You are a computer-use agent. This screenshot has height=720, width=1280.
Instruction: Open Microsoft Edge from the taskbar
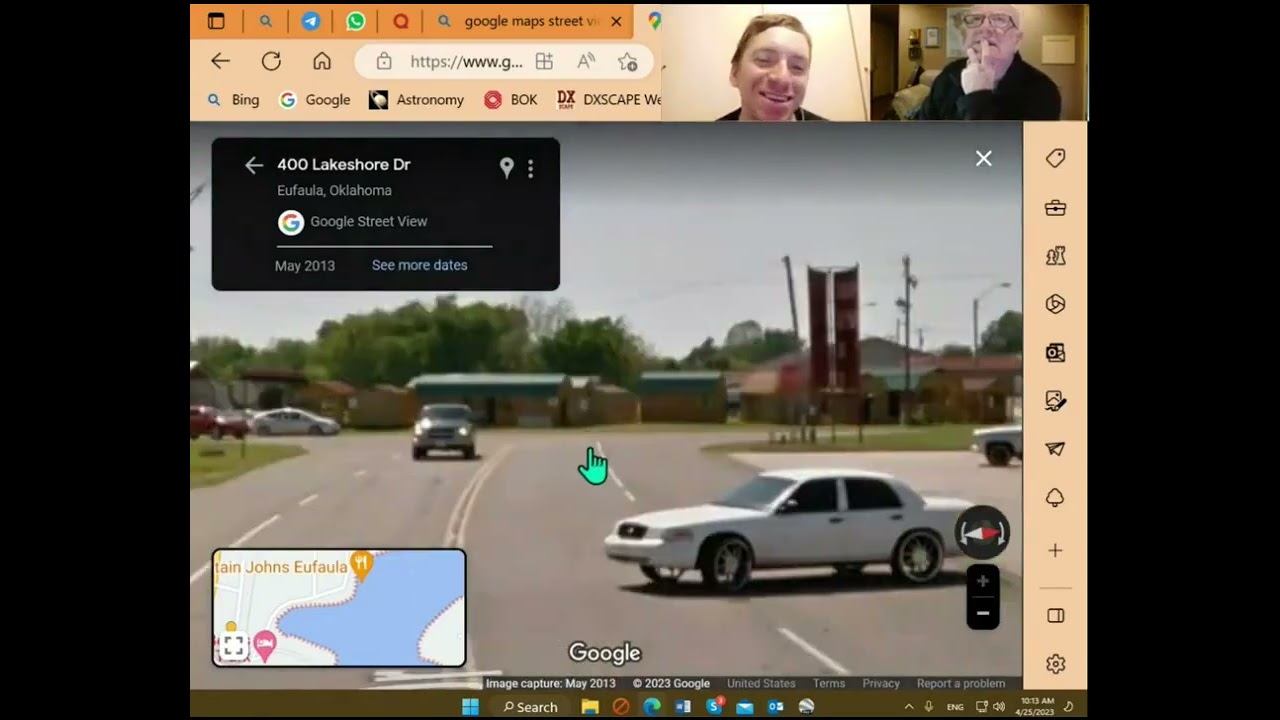(x=652, y=707)
